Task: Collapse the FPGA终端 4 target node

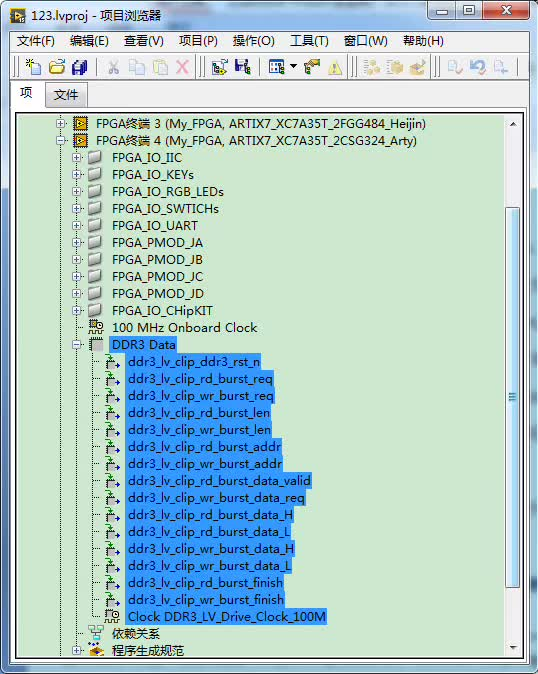Action: [61, 140]
